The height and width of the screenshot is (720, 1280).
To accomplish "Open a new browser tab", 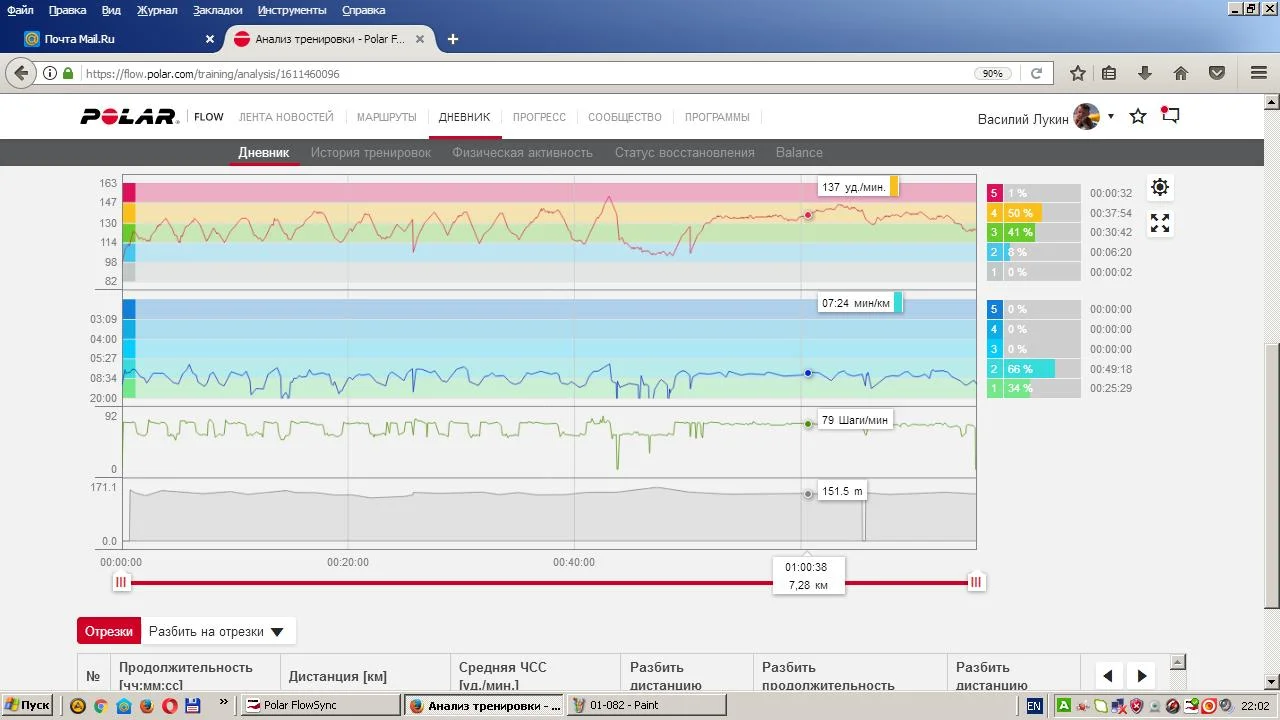I will pos(453,39).
